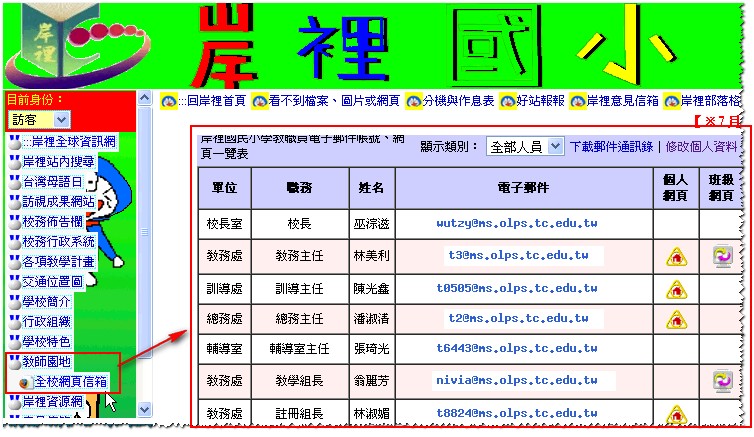Image resolution: width=754 pixels, height=437 pixels.
Task: Click the 註冊組長 job title cell
Action: 300,414
